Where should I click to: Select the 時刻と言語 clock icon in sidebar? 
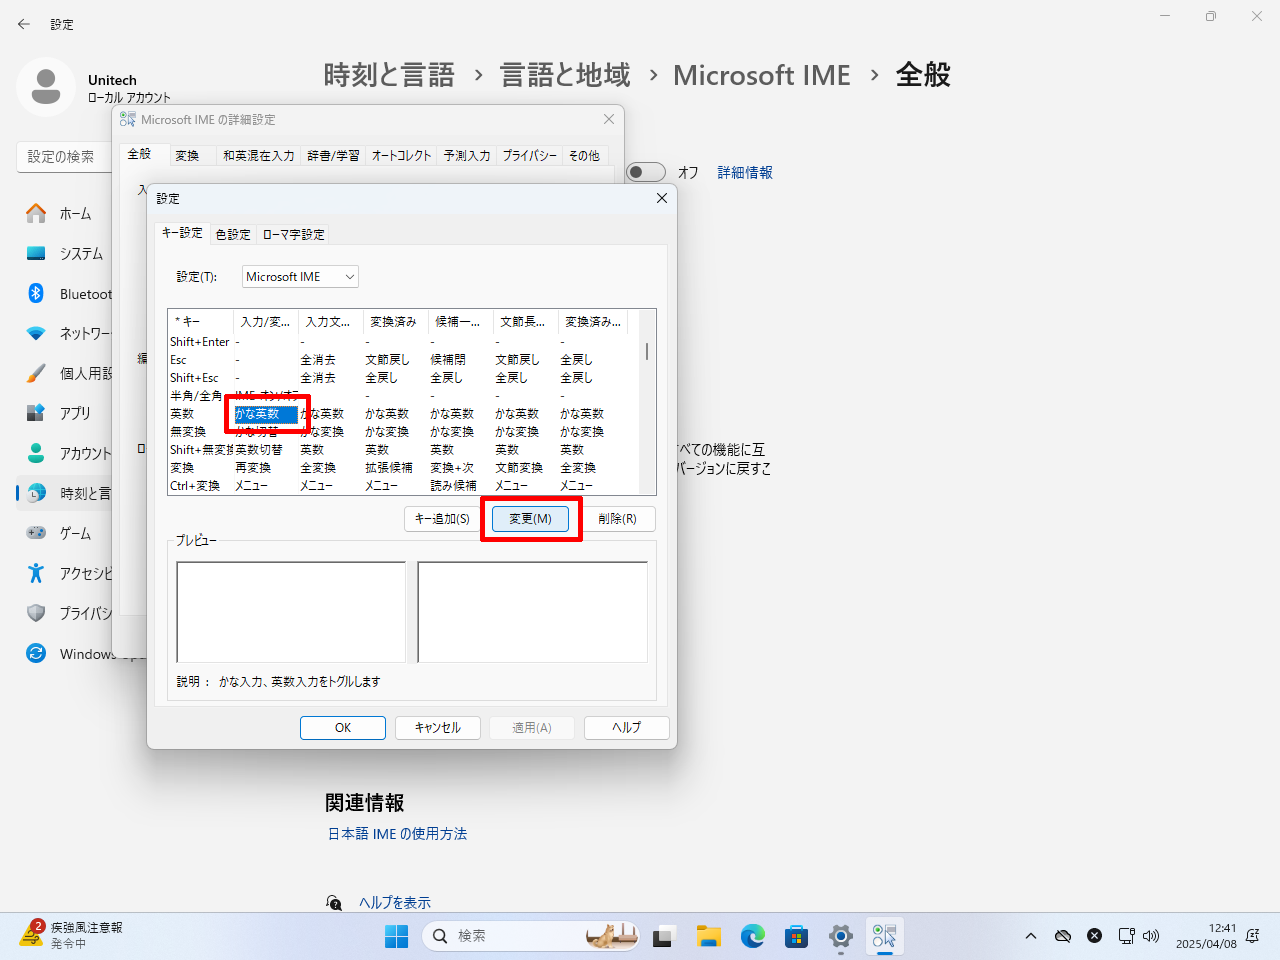click(36, 493)
